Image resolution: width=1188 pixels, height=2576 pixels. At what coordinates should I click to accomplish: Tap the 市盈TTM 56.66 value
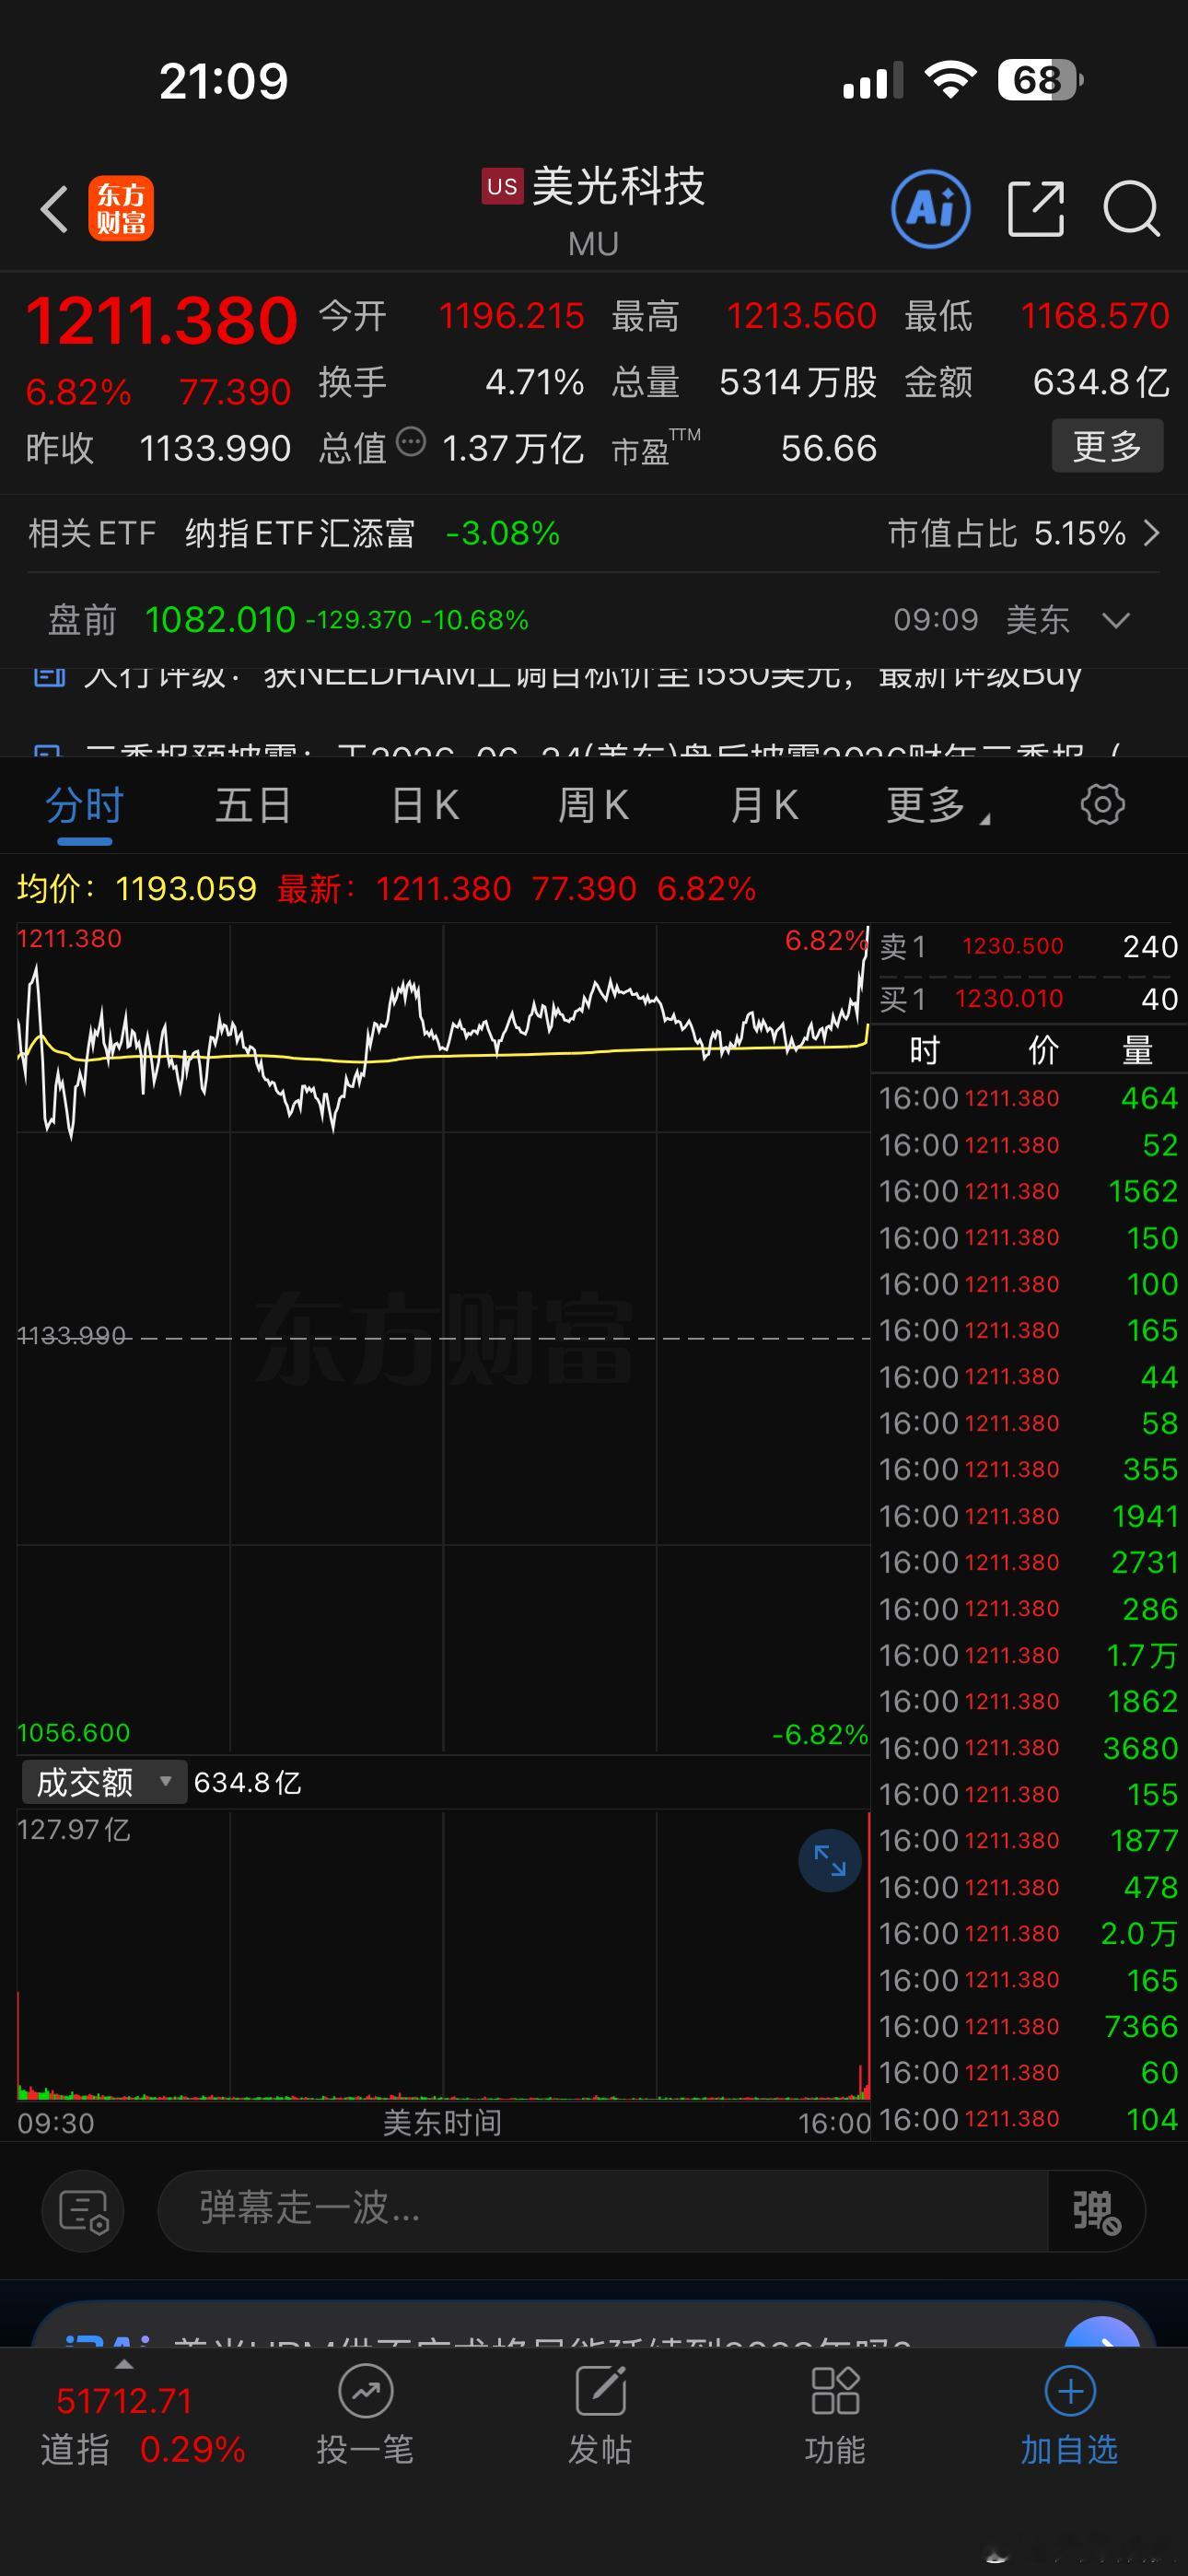pyautogui.click(x=829, y=448)
